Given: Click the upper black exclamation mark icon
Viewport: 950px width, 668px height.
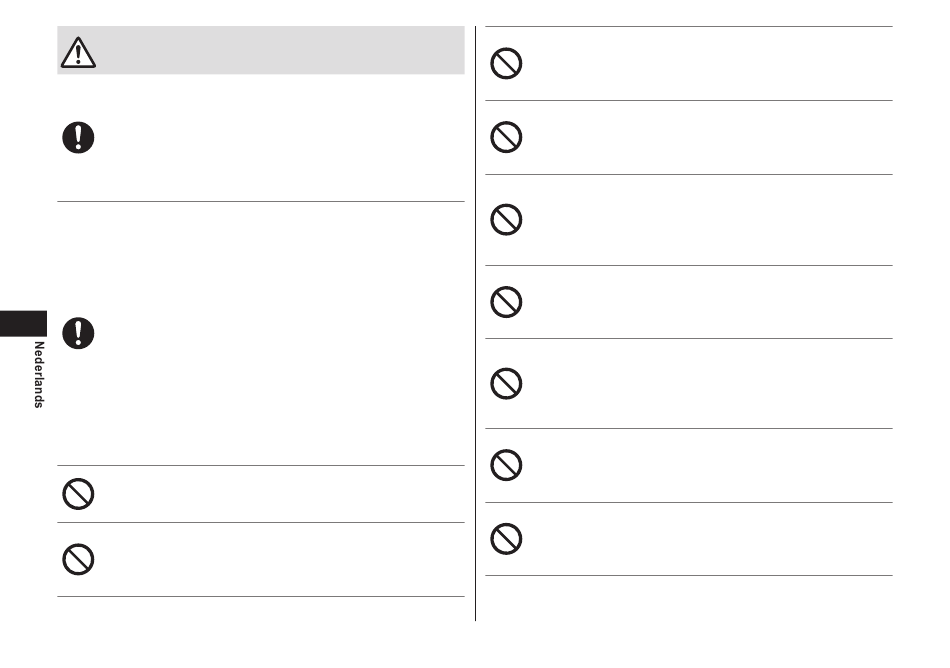Looking at the screenshot, I should pos(78,136).
